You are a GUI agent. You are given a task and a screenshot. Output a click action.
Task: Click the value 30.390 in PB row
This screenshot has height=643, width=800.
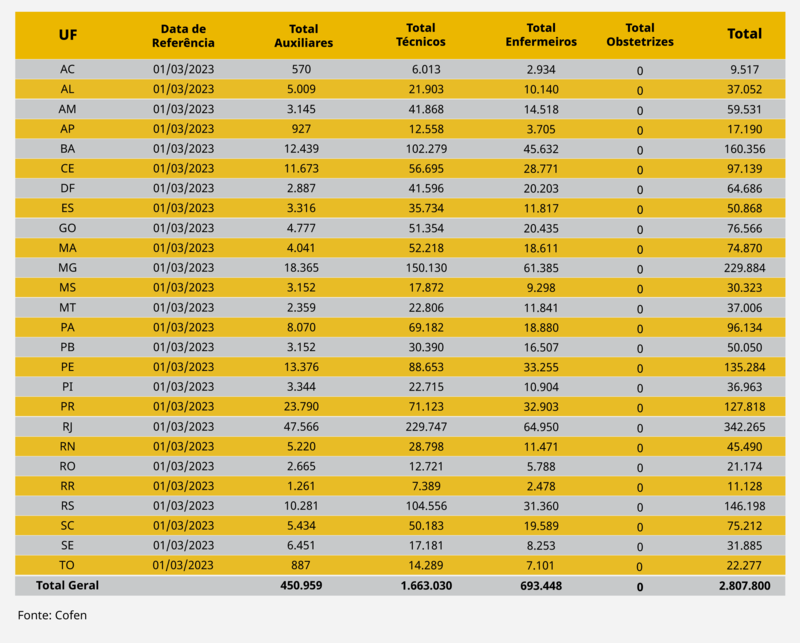[x=426, y=347]
